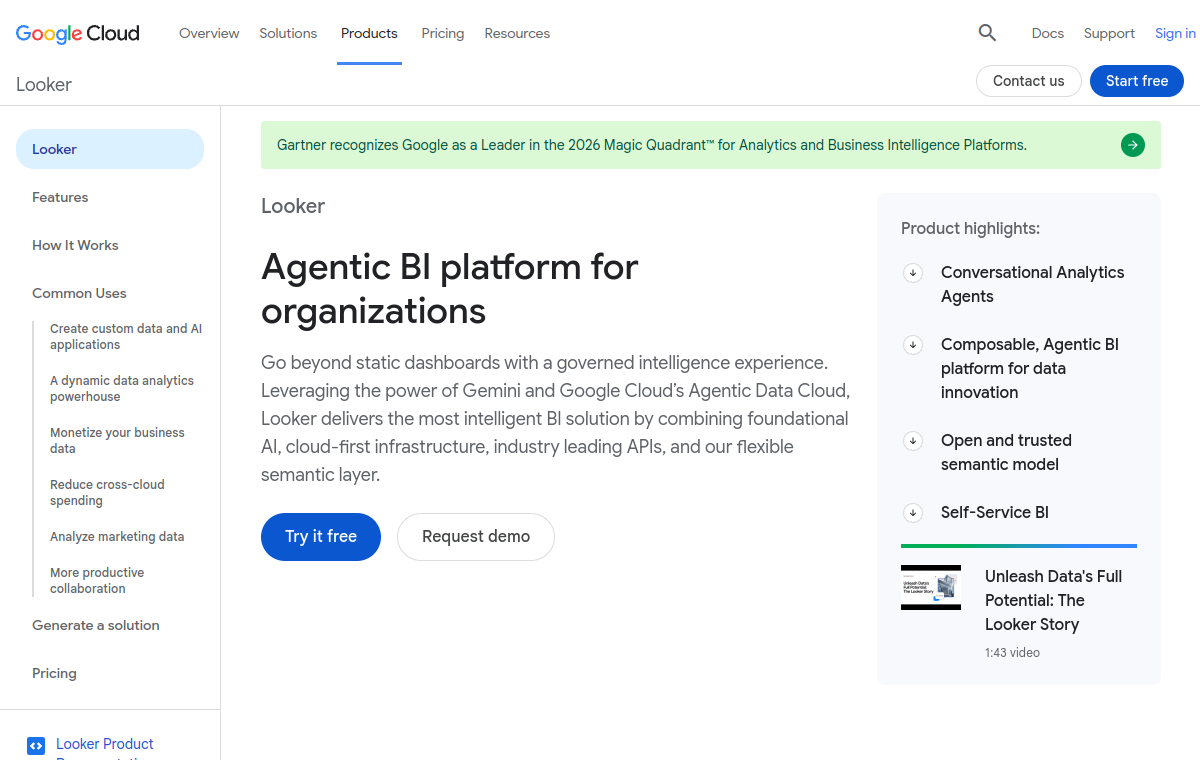Viewport: 1200px width, 760px height.
Task: Go to the Pricing top nav item
Action: coord(443,33)
